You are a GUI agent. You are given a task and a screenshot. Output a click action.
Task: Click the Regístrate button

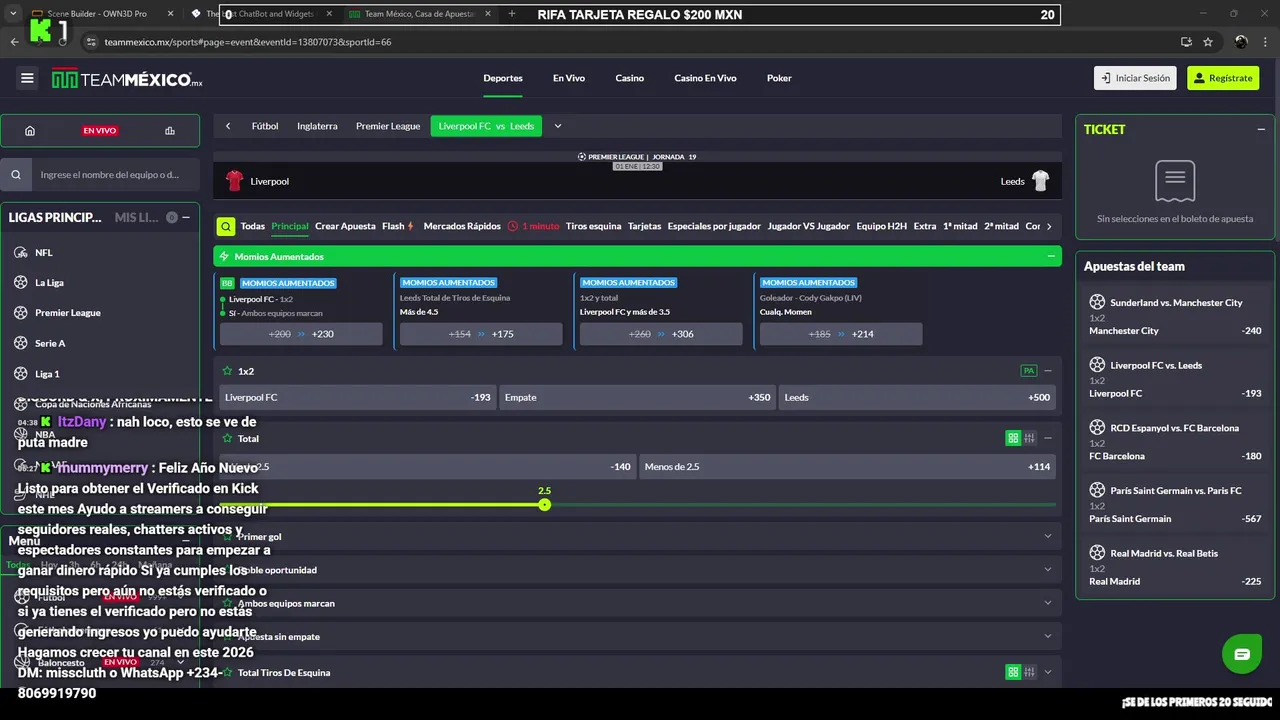click(x=1223, y=78)
